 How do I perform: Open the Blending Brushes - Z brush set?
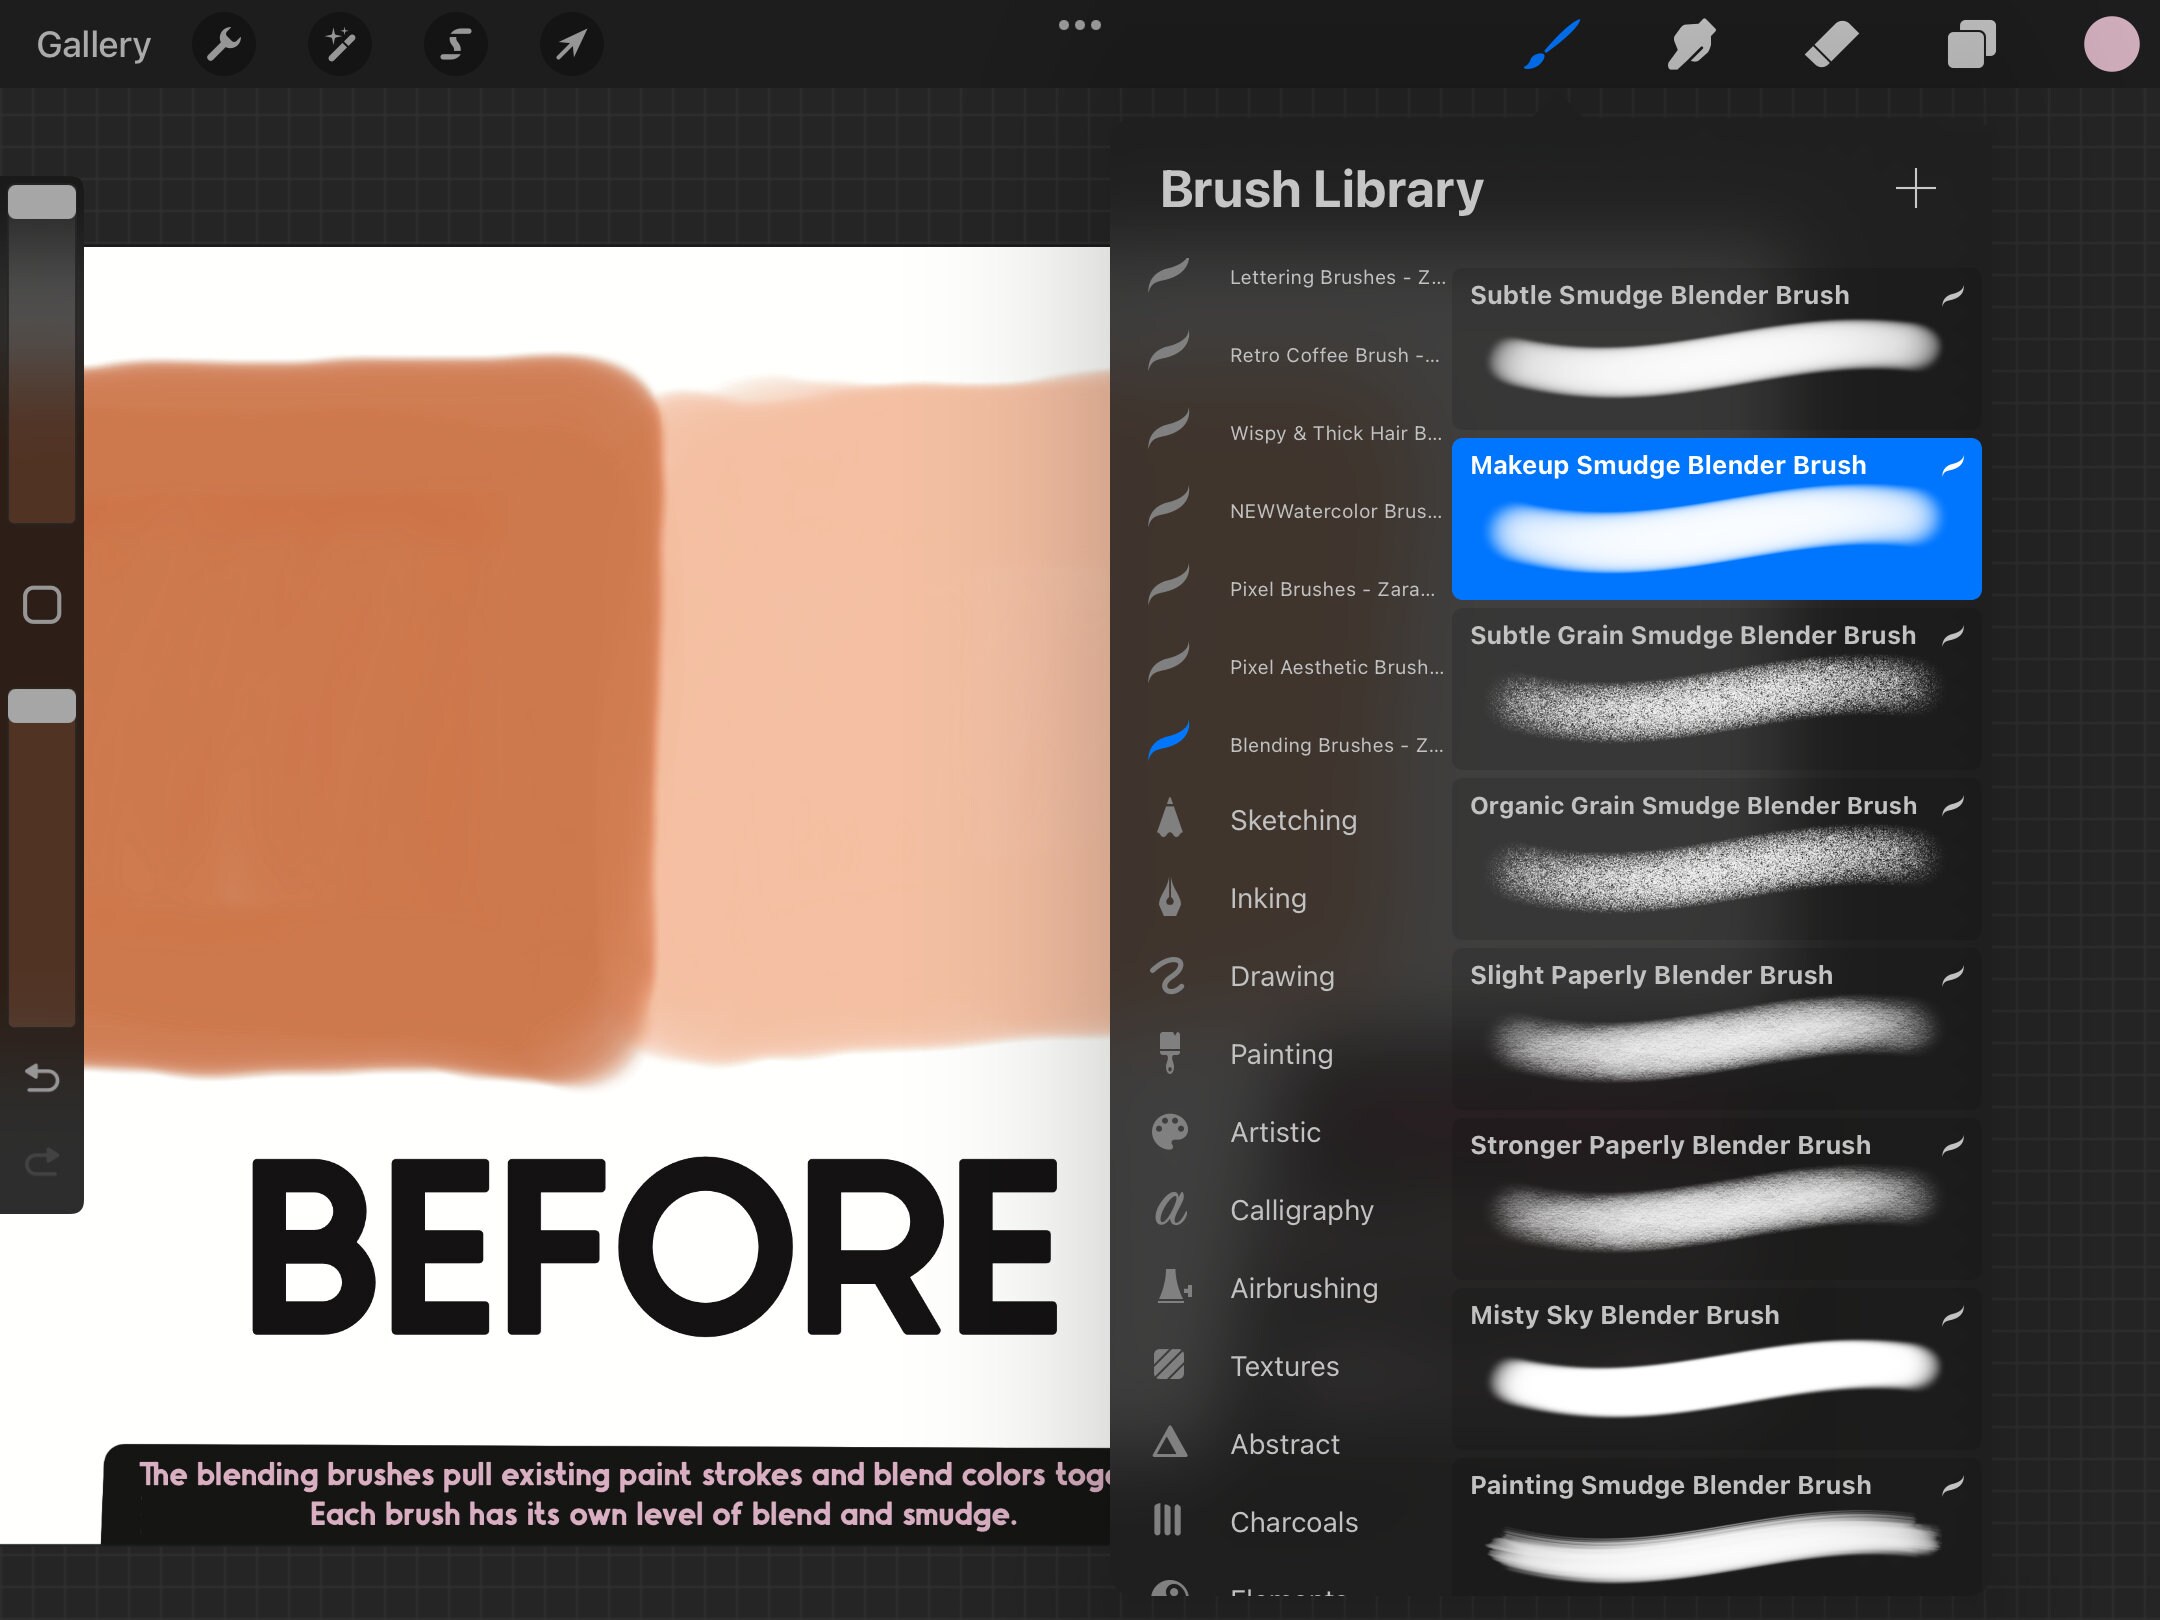(1335, 744)
